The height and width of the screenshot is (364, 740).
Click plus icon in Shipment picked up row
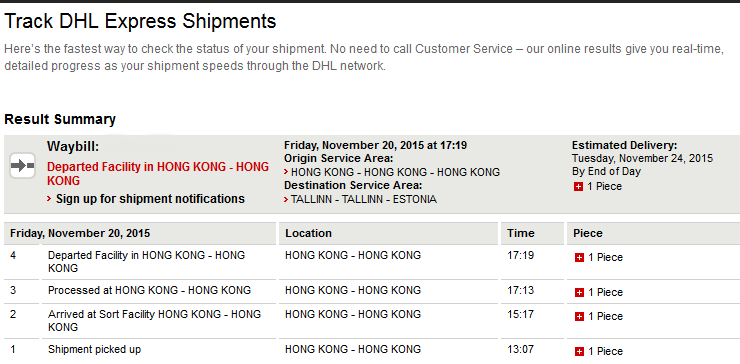click(579, 352)
